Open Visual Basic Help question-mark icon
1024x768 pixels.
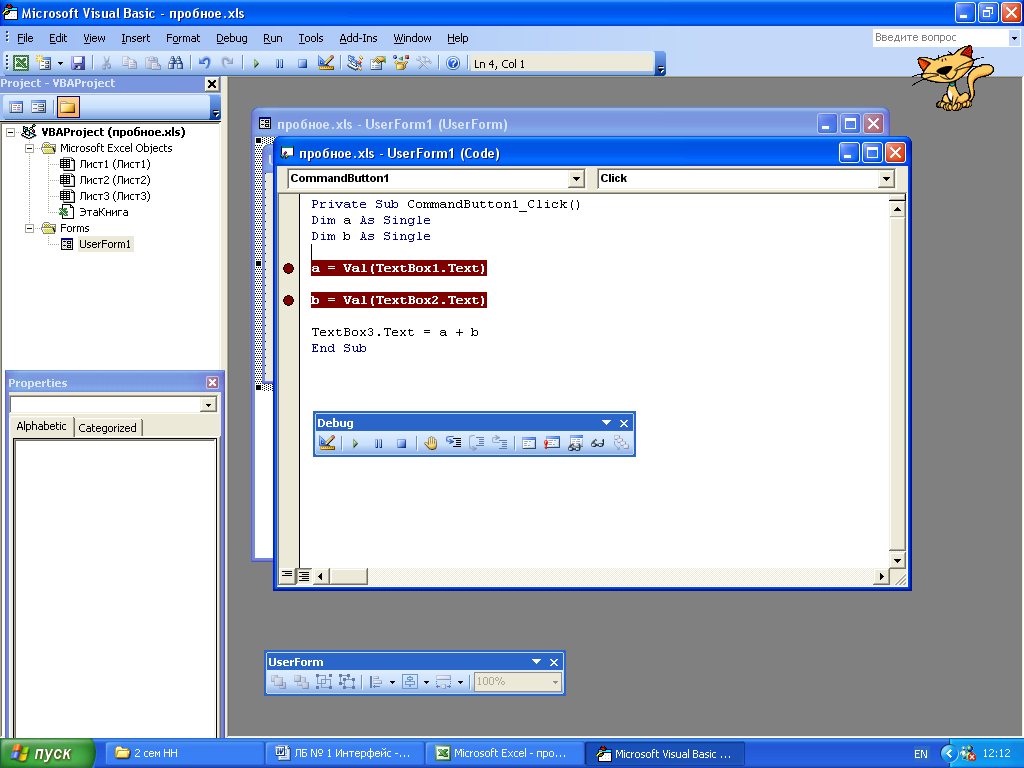[x=453, y=63]
